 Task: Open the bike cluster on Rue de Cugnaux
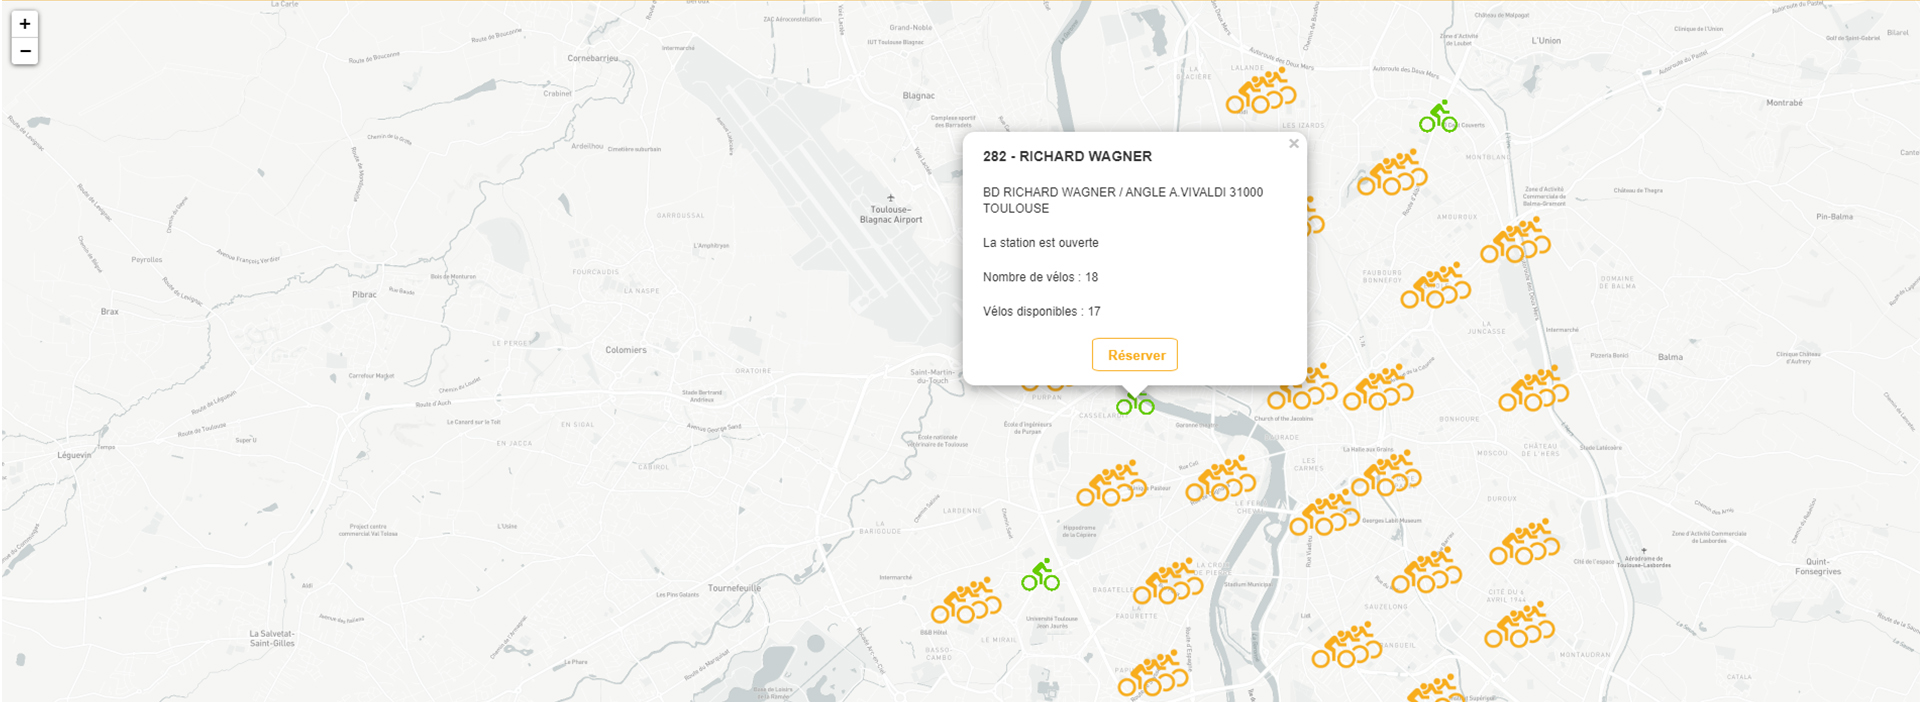point(1220,478)
